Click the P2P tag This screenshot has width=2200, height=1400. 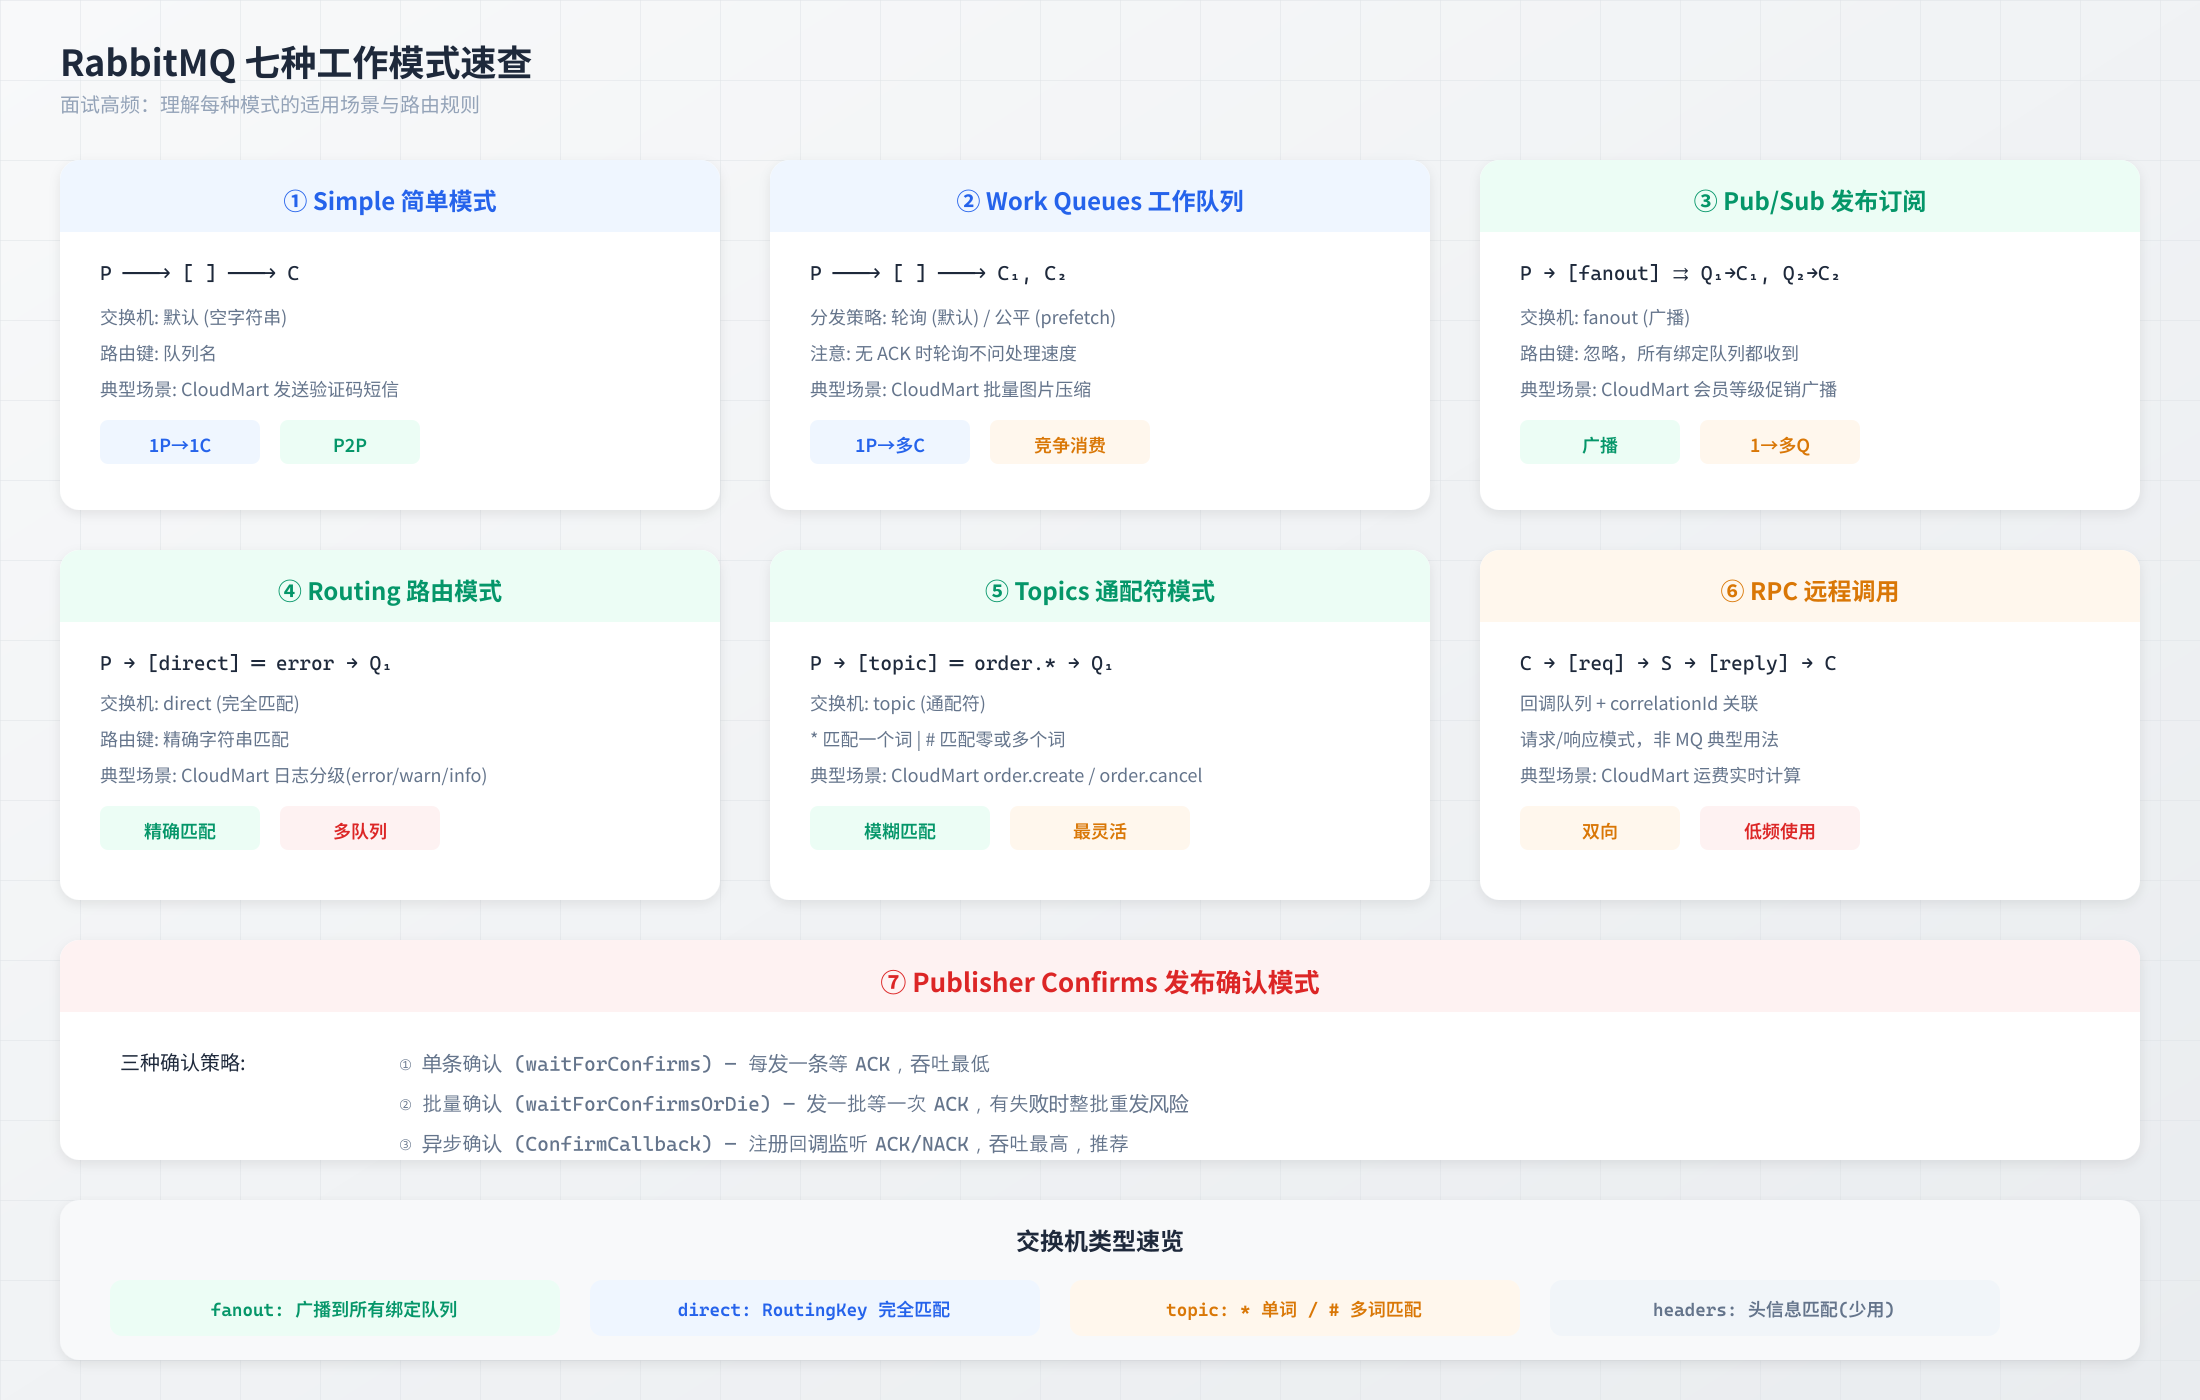[x=350, y=444]
